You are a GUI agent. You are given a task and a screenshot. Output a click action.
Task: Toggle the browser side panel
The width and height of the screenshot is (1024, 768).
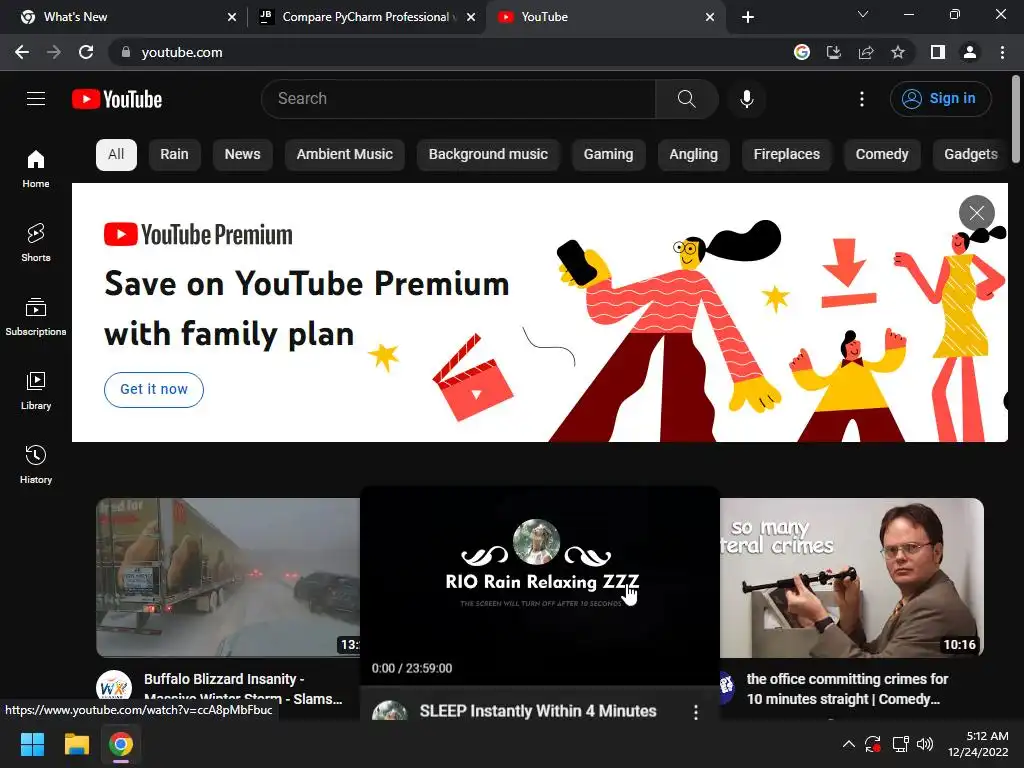tap(938, 52)
